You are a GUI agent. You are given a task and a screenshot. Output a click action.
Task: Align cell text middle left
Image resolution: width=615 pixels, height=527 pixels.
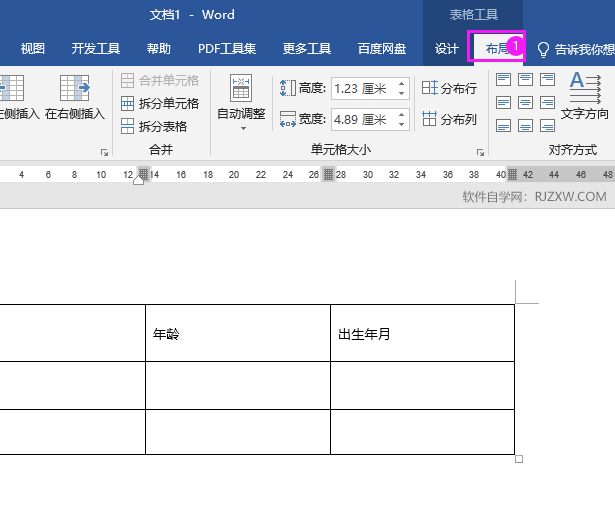[x=503, y=103]
